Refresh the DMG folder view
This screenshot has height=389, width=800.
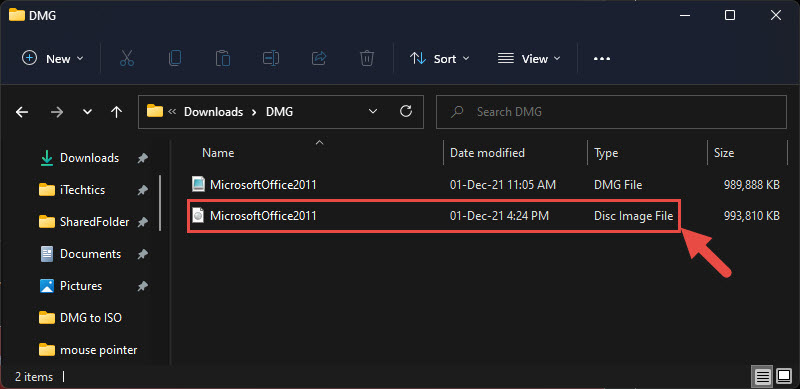[x=406, y=111]
